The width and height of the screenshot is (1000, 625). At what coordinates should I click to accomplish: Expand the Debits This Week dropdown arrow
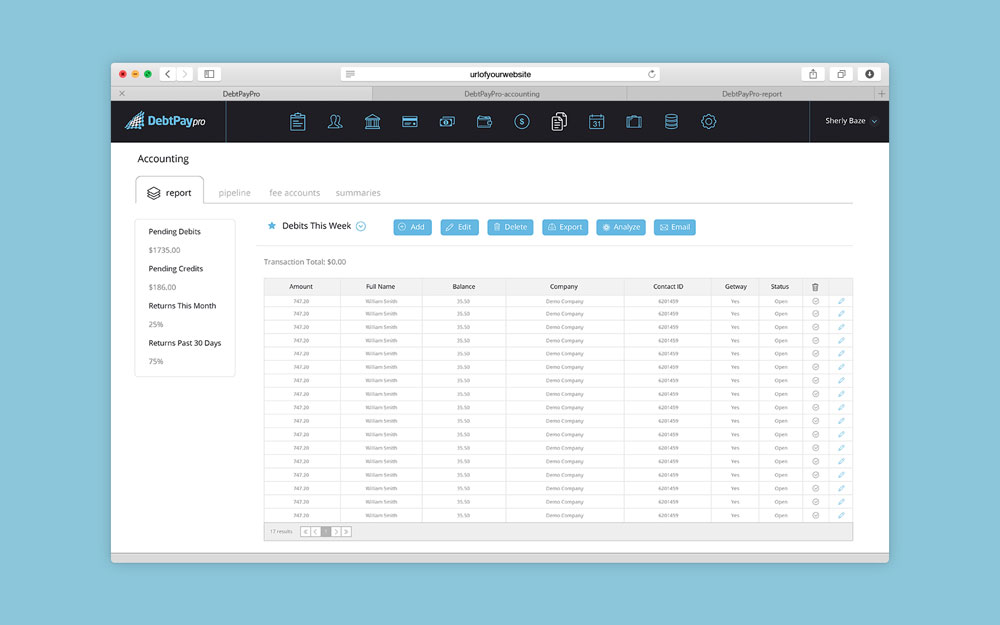(x=361, y=226)
